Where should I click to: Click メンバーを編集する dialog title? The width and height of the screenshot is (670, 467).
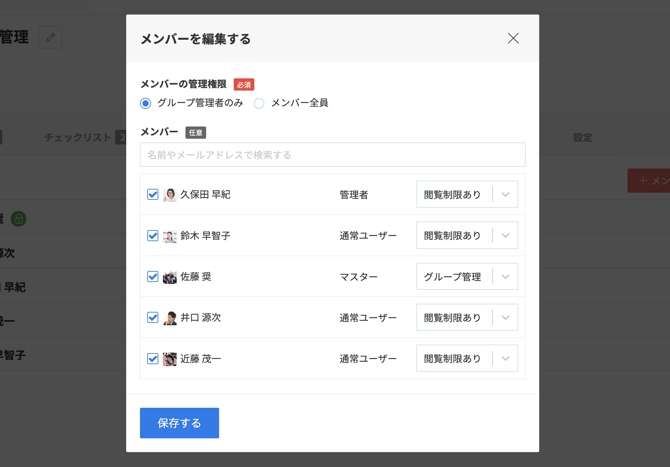click(x=196, y=39)
